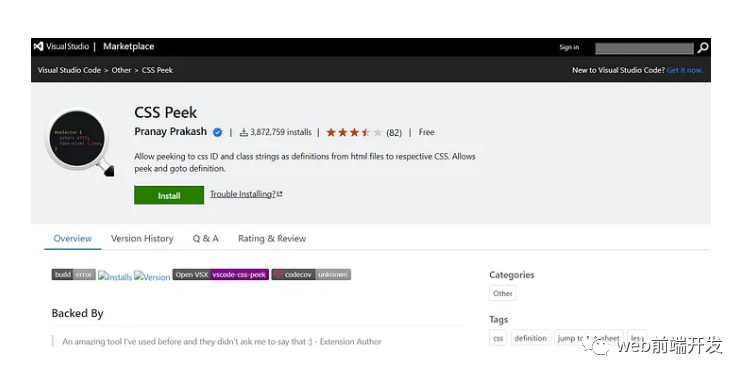Go to Visual Studio Code breadcrumb
746x377 pixels.
click(69, 70)
